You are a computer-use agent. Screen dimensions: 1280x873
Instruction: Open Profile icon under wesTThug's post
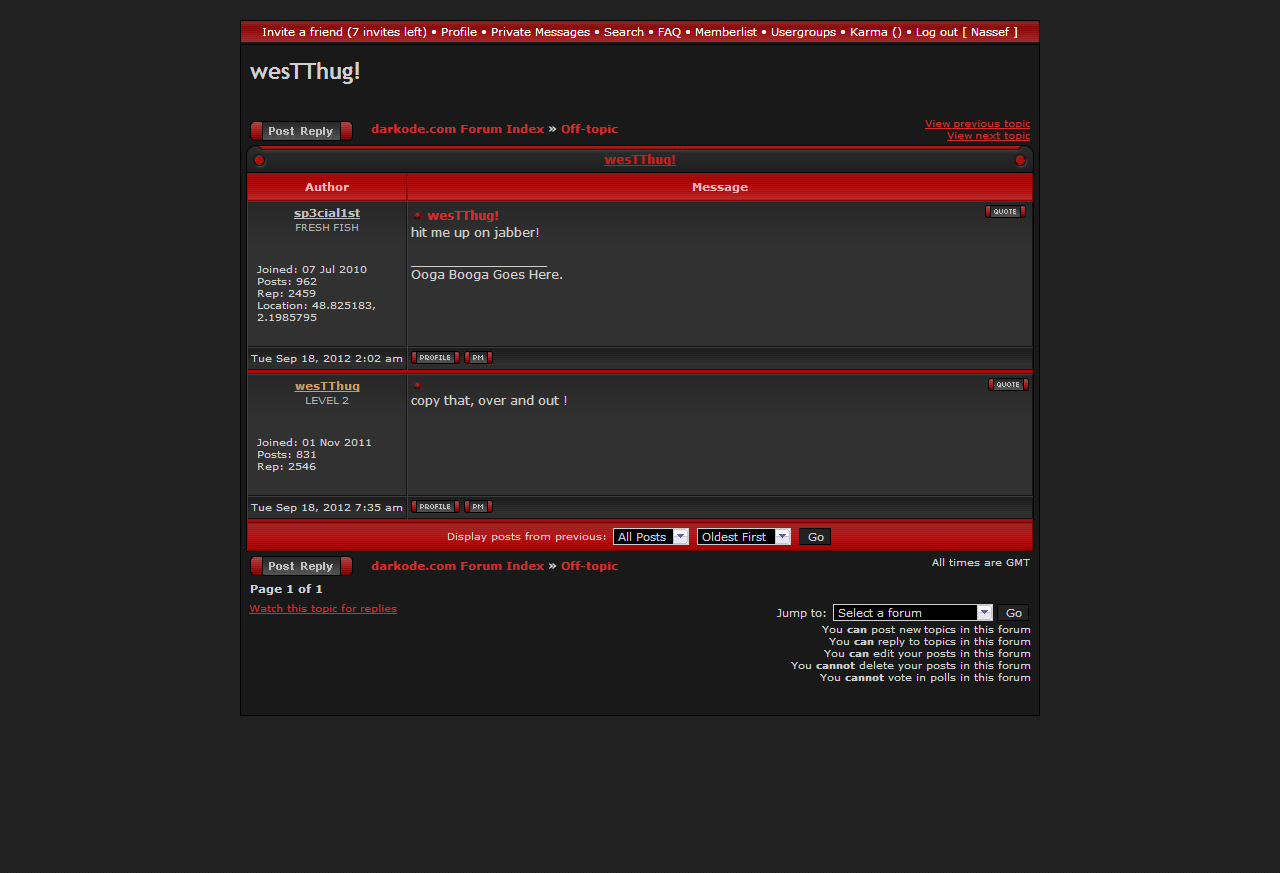click(435, 507)
